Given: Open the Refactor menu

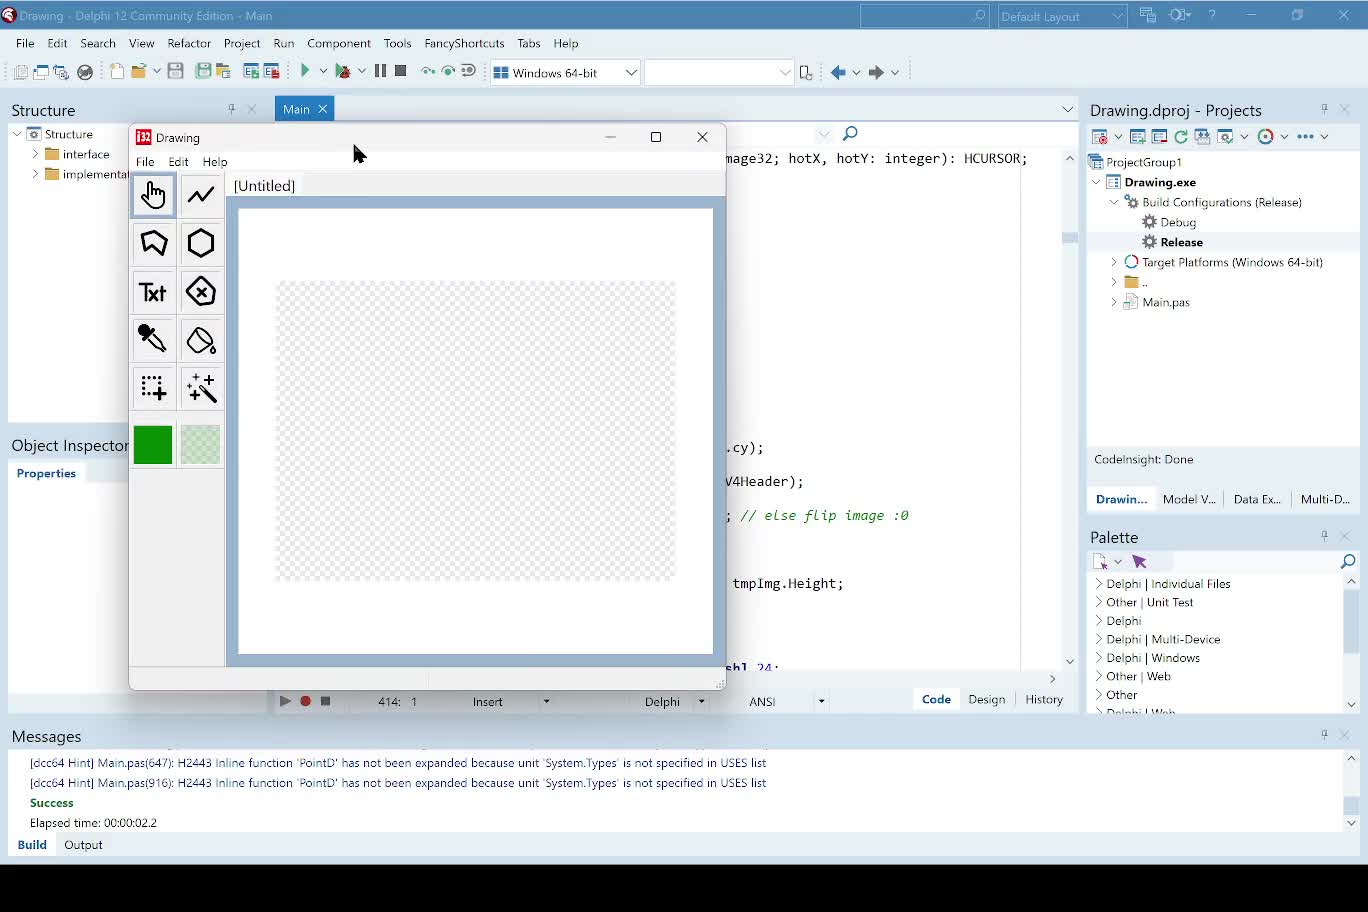Looking at the screenshot, I should [189, 43].
